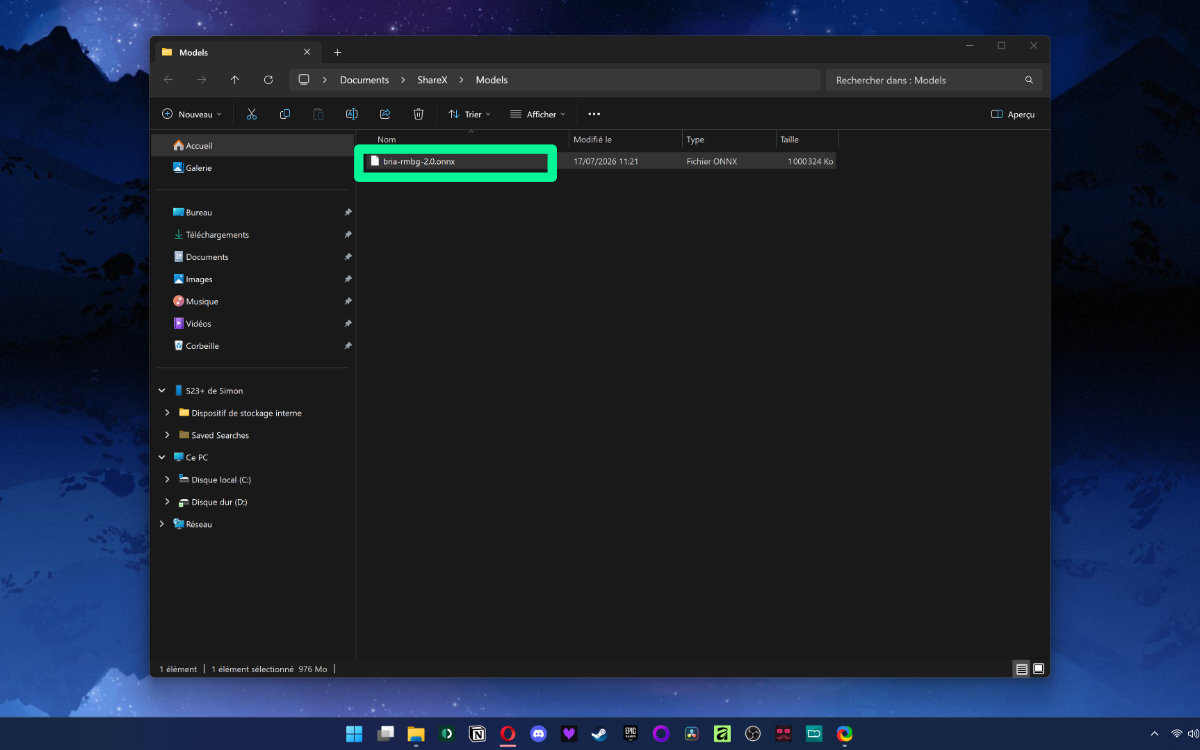Switch to details view icon in status bar
This screenshot has width=1200, height=750.
1021,669
